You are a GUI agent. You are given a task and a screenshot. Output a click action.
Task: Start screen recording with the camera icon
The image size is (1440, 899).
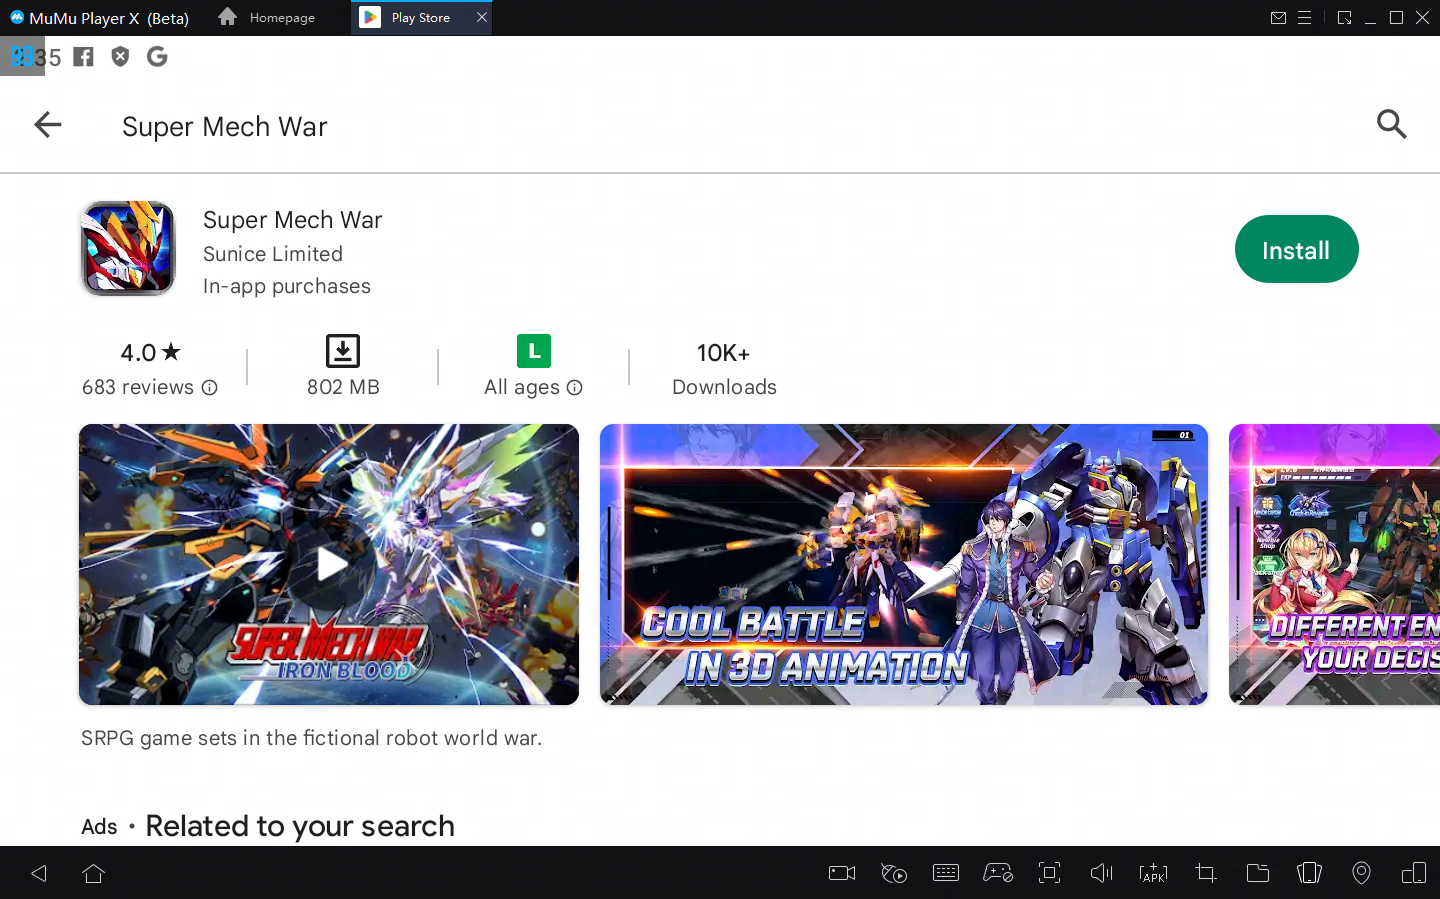point(842,873)
